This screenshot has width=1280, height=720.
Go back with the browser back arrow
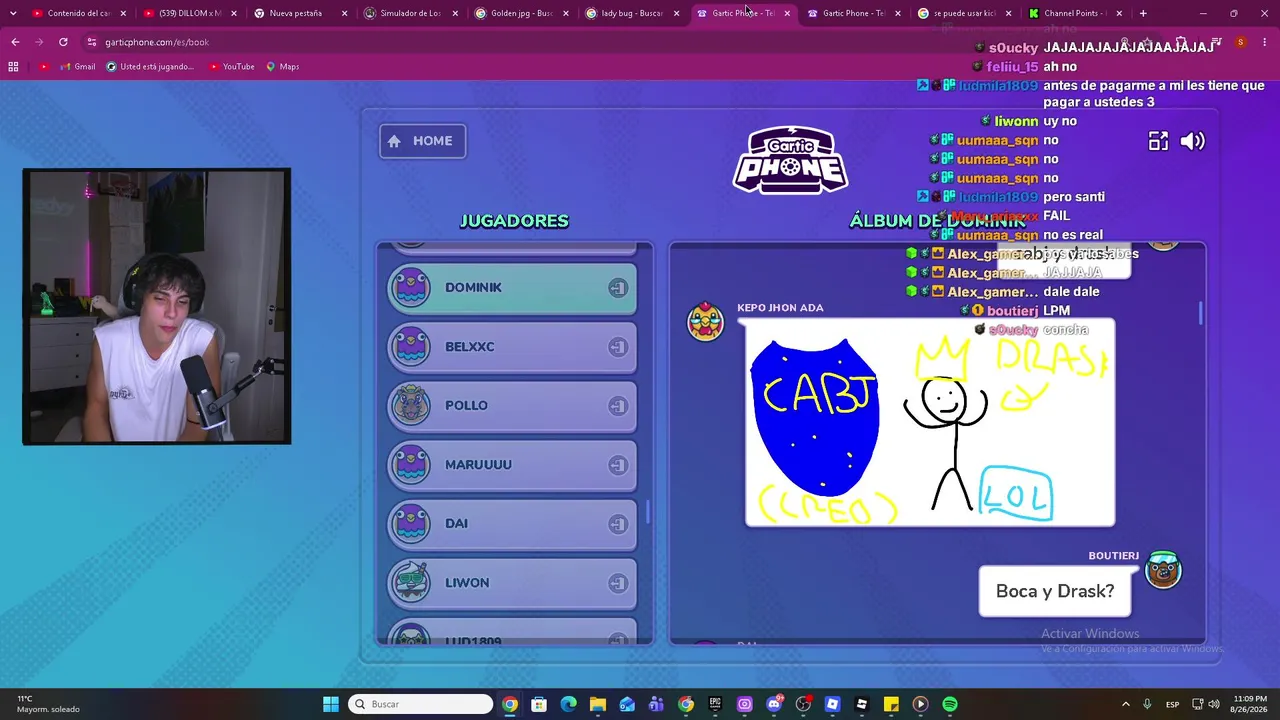tap(15, 42)
